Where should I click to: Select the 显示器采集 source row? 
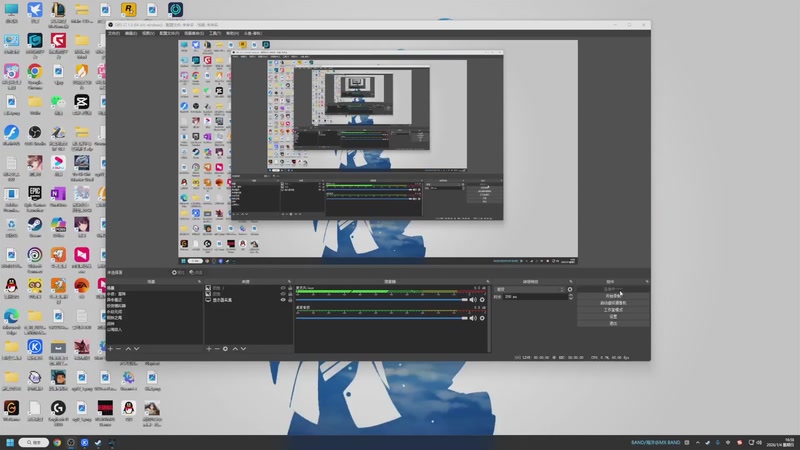click(249, 300)
